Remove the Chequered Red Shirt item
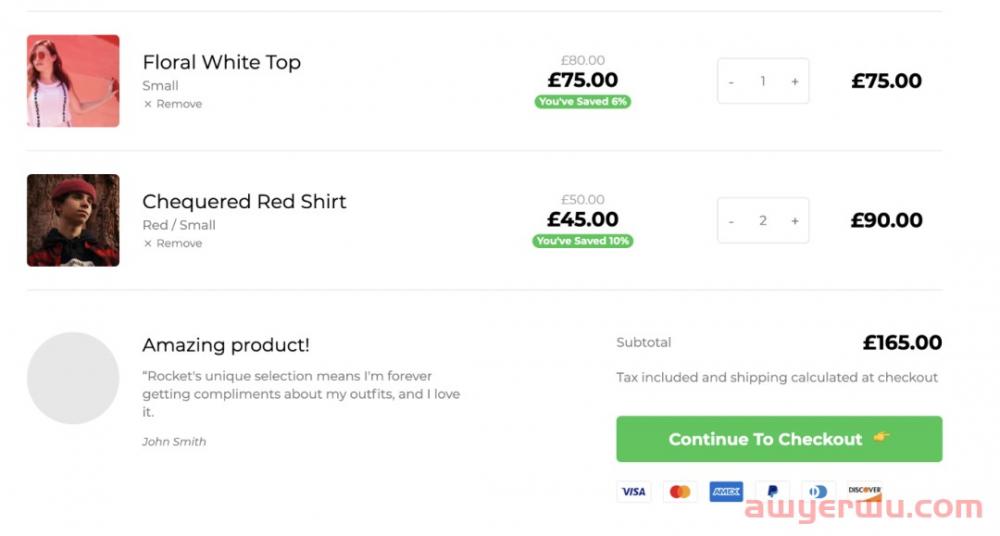Image resolution: width=1000 pixels, height=536 pixels. (x=173, y=243)
